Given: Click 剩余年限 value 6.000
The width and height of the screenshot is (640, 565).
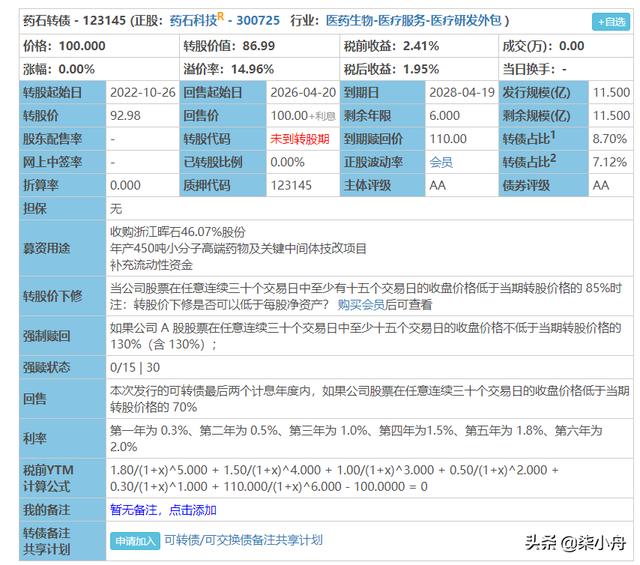Looking at the screenshot, I should 444,116.
